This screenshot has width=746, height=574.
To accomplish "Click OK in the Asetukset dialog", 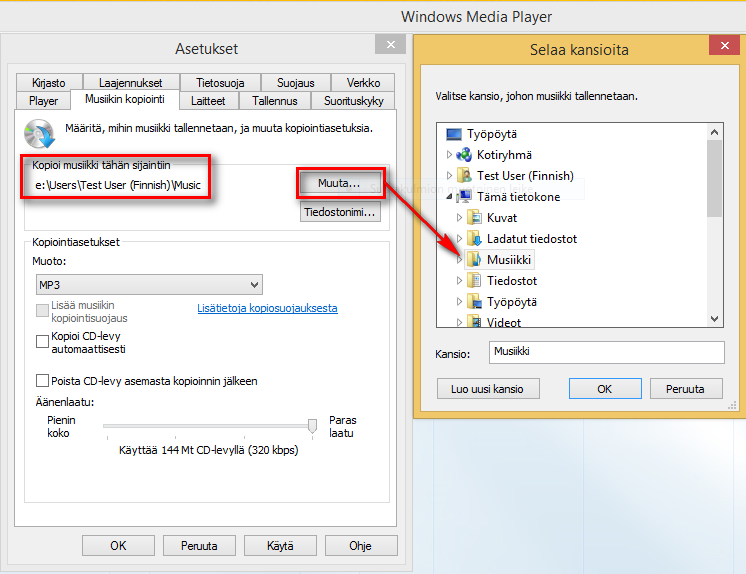I will click(118, 545).
